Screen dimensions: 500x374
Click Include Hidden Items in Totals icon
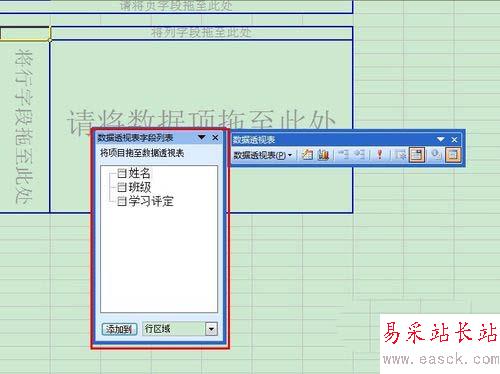[x=400, y=155]
